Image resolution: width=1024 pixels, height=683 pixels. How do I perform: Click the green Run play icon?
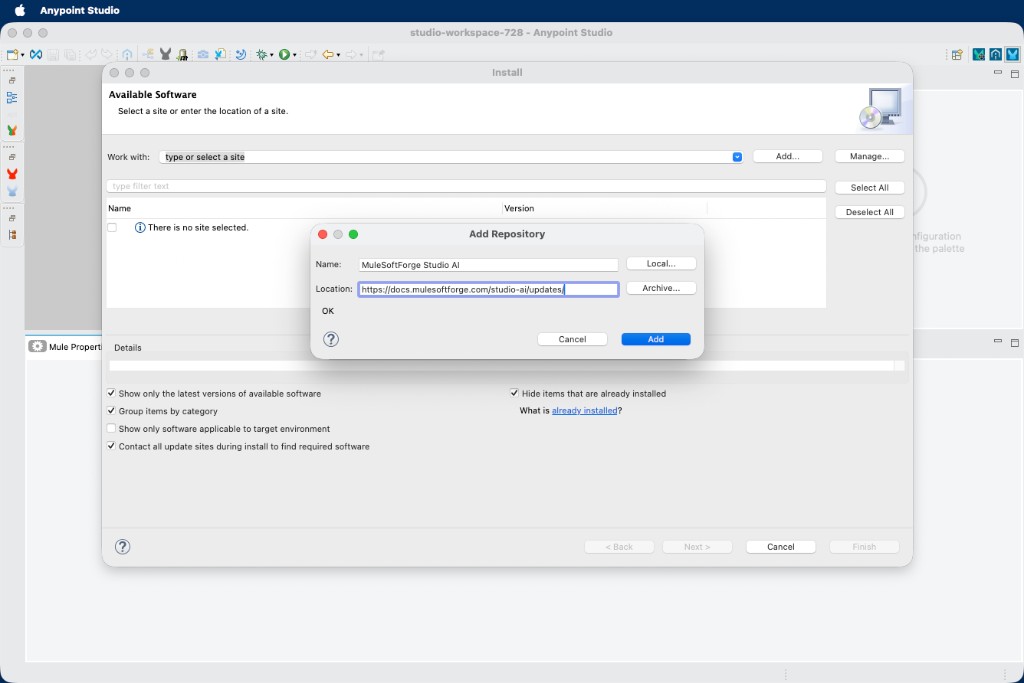284,55
